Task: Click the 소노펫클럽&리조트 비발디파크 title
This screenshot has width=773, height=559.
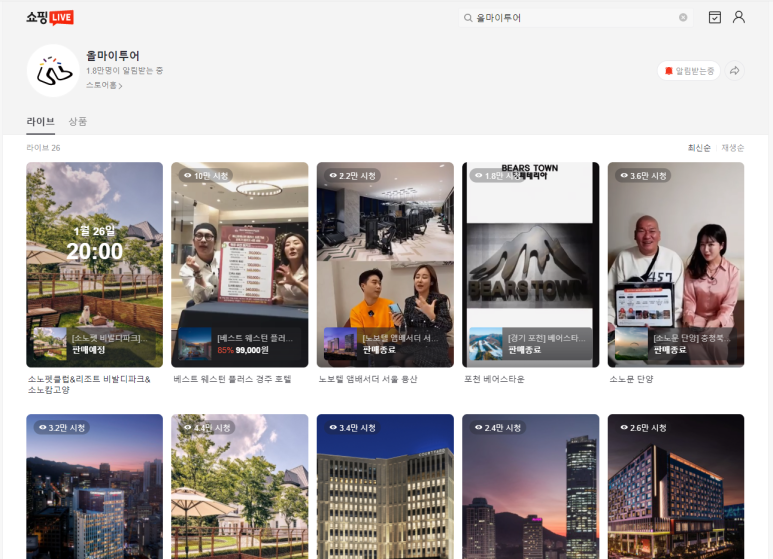Action: [x=89, y=384]
